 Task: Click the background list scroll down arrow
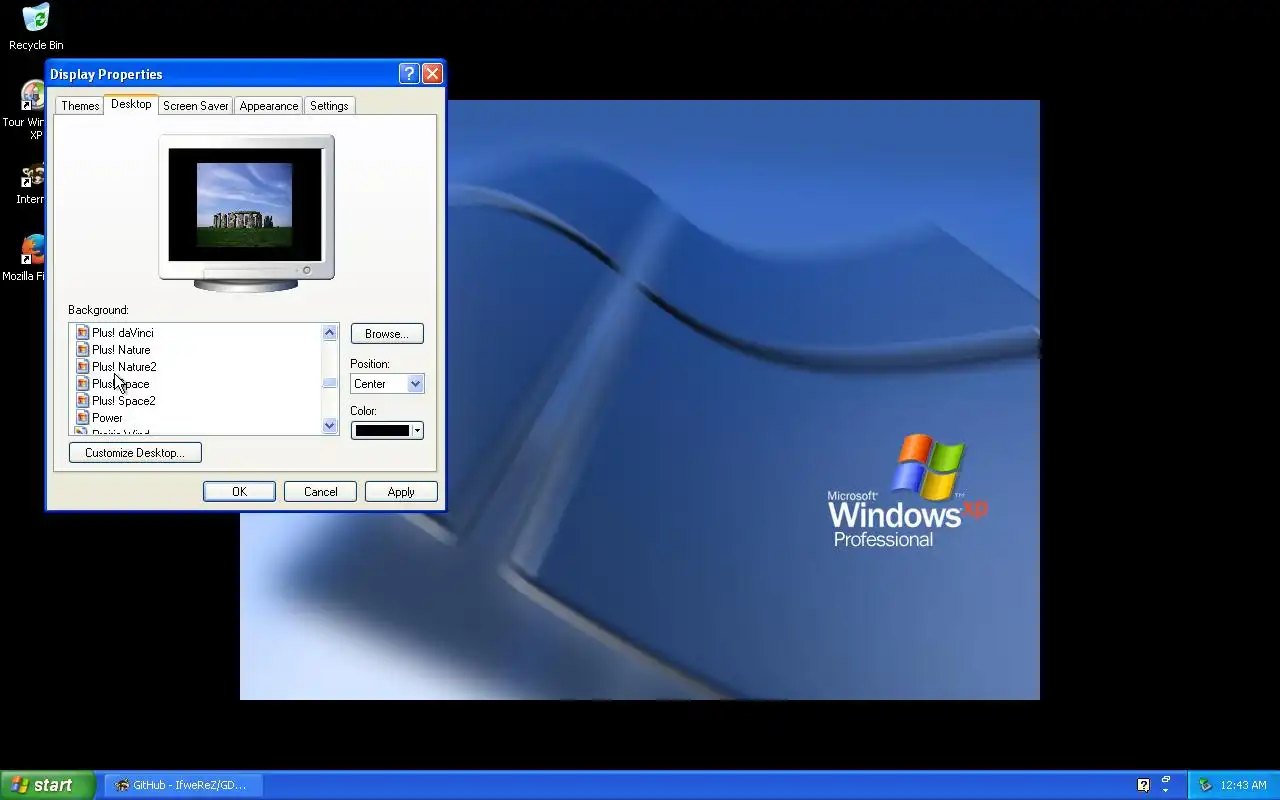[x=330, y=426]
